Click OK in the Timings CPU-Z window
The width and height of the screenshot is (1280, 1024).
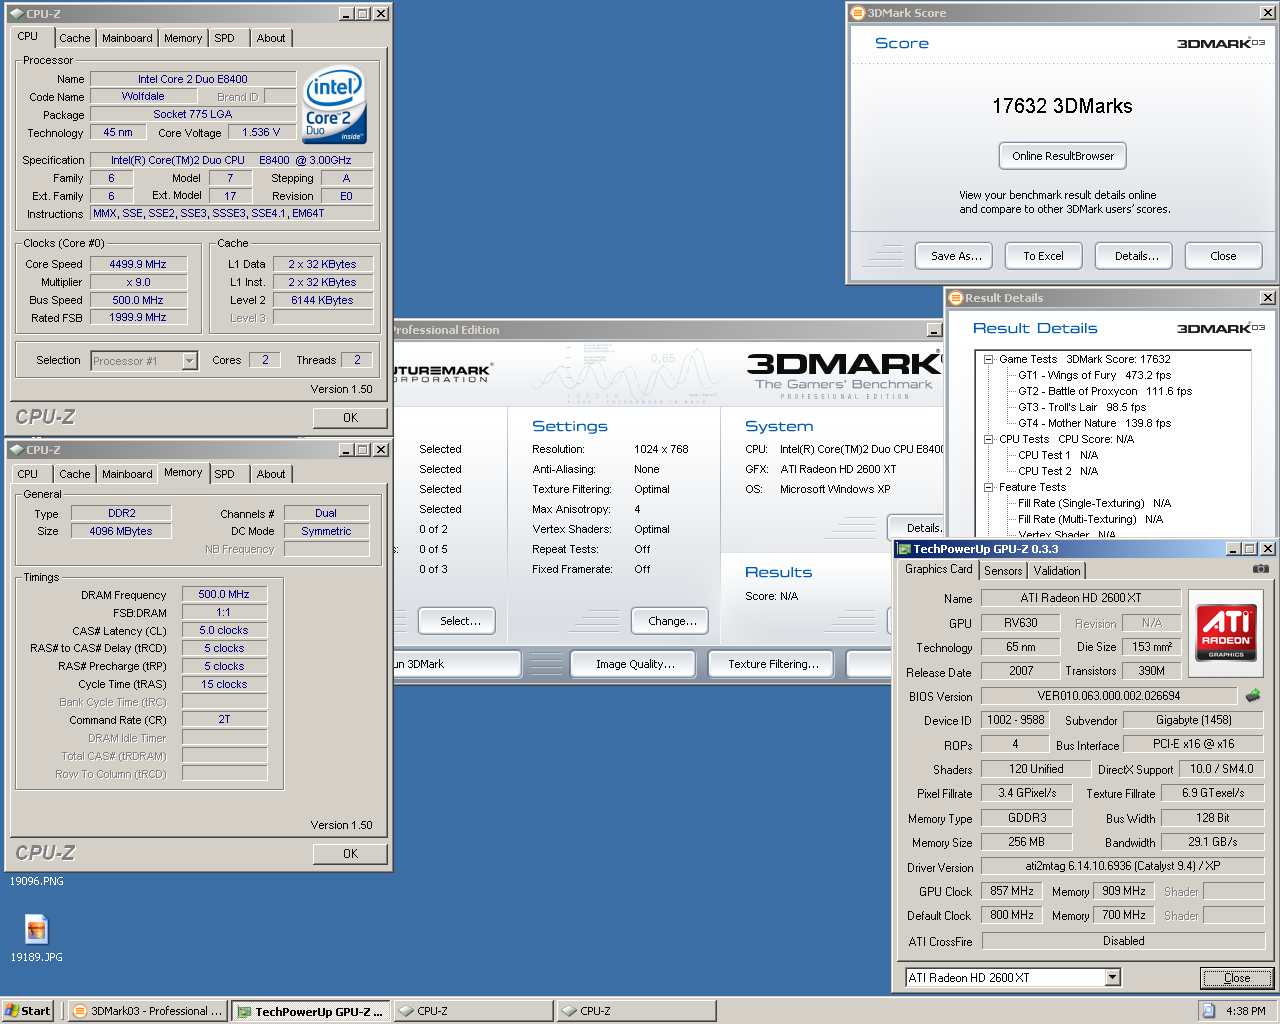click(350, 854)
